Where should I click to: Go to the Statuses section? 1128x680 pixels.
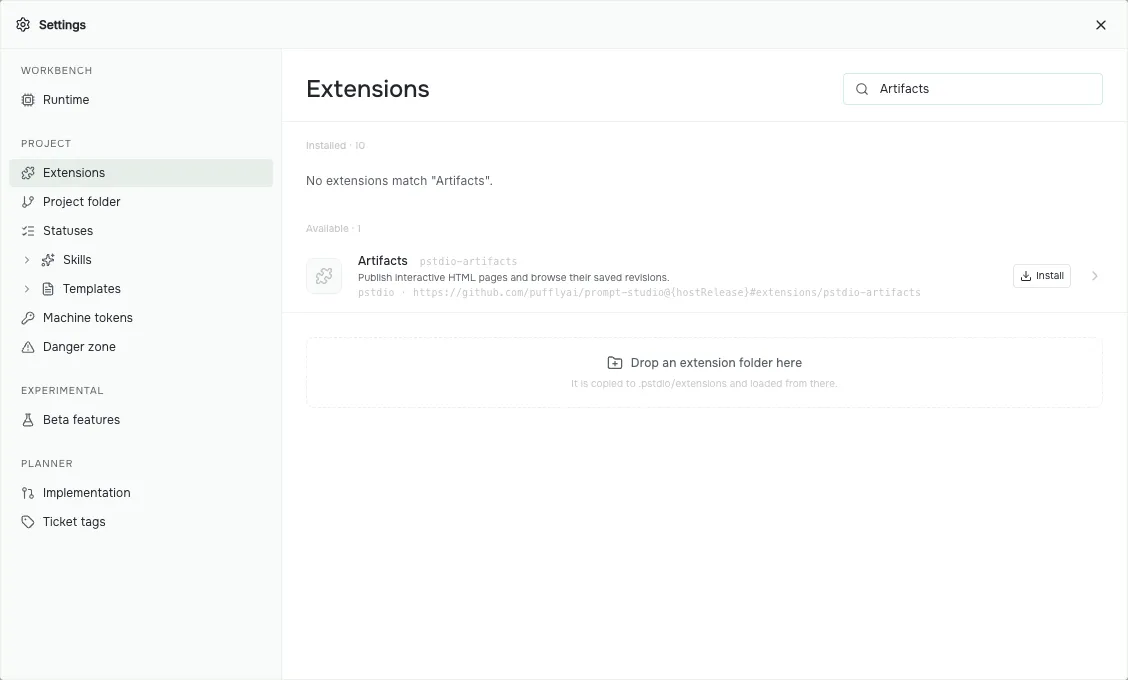pos(141,231)
